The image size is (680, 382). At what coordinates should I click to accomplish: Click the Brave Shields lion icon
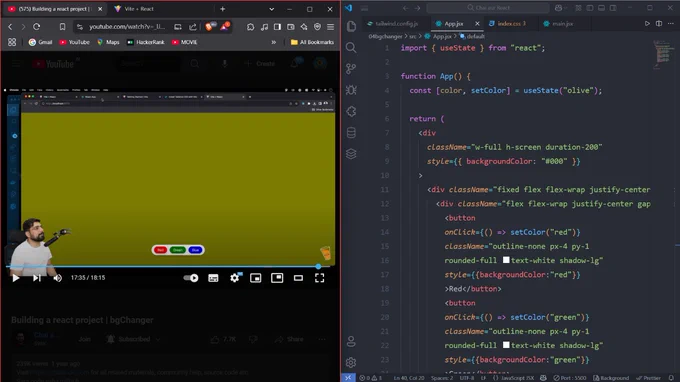tap(209, 27)
